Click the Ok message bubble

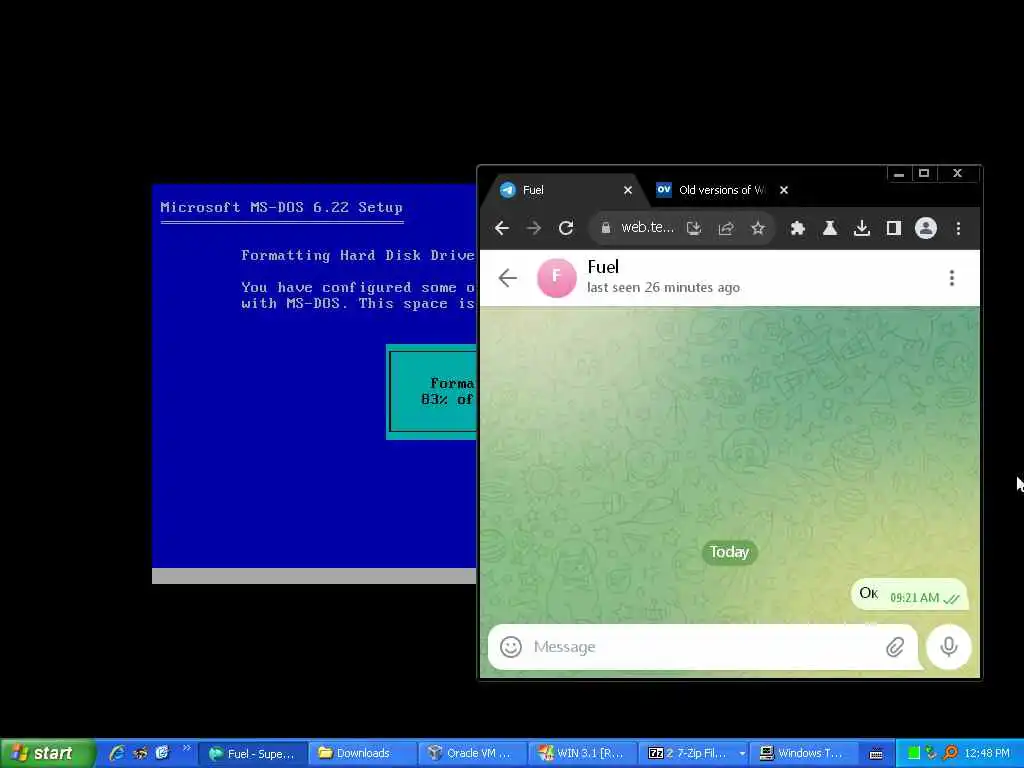coord(909,594)
